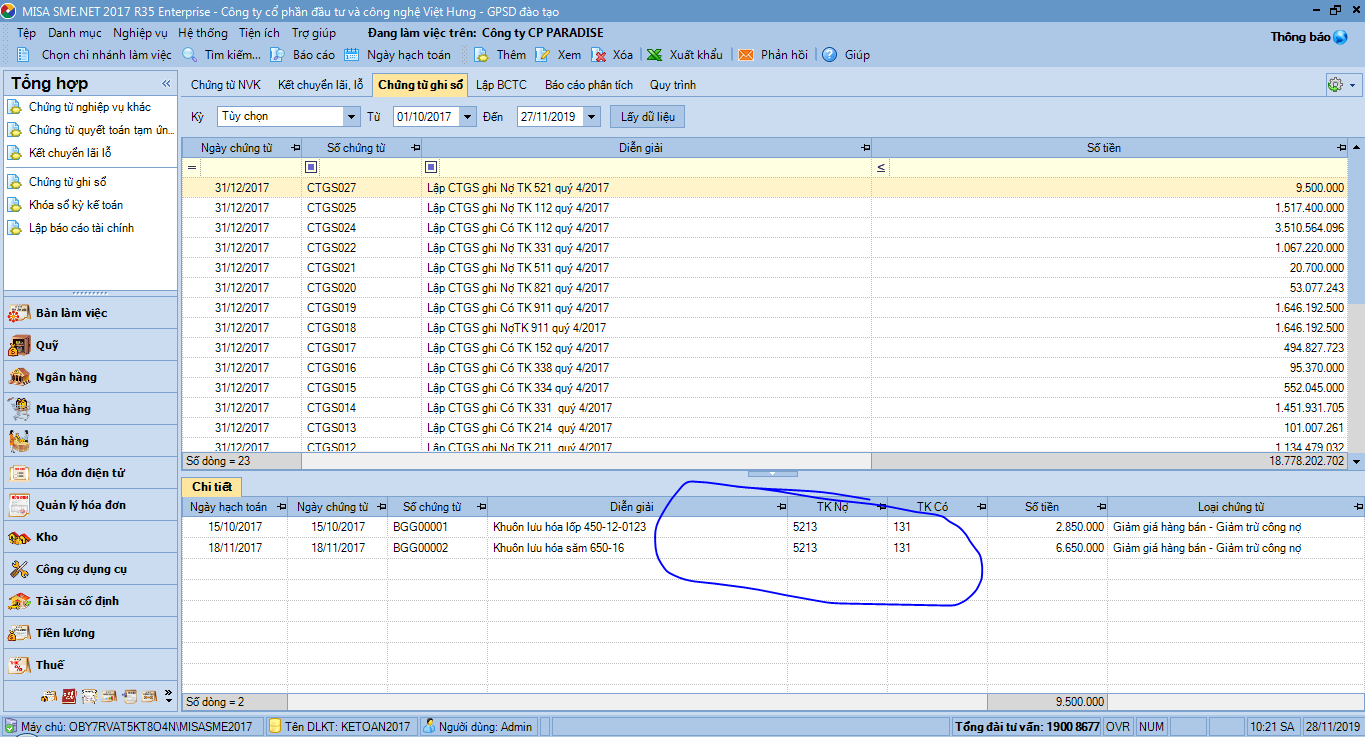This screenshot has width=1365, height=737.
Task: Click the Xóa (Delete) toolbar icon
Action: click(x=600, y=55)
